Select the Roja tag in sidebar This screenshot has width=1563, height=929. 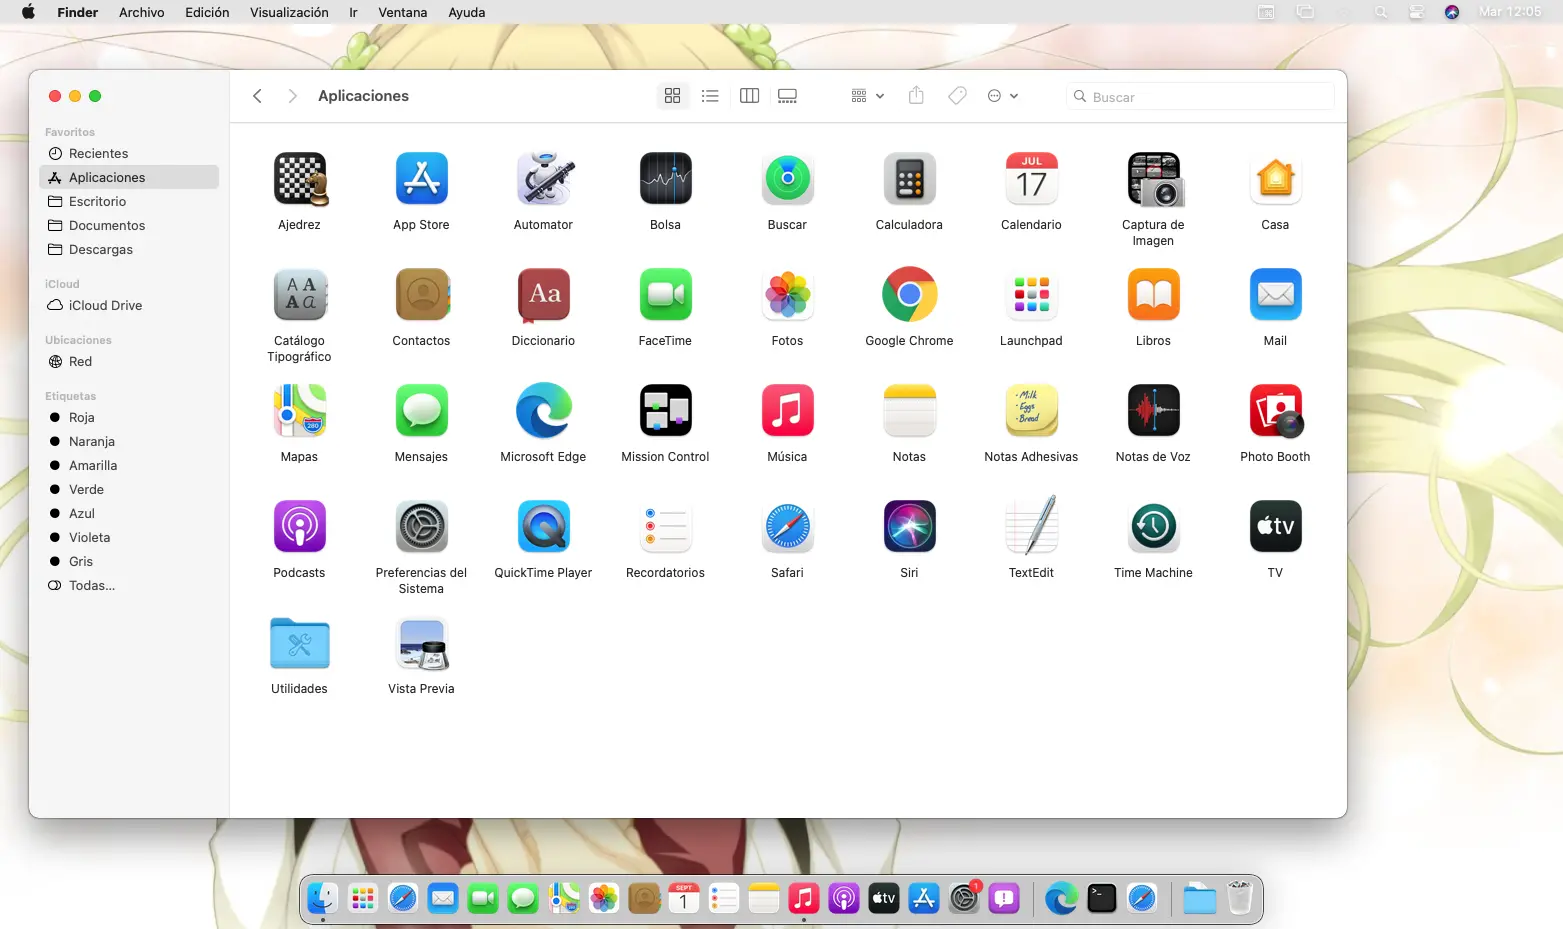pyautogui.click(x=129, y=417)
